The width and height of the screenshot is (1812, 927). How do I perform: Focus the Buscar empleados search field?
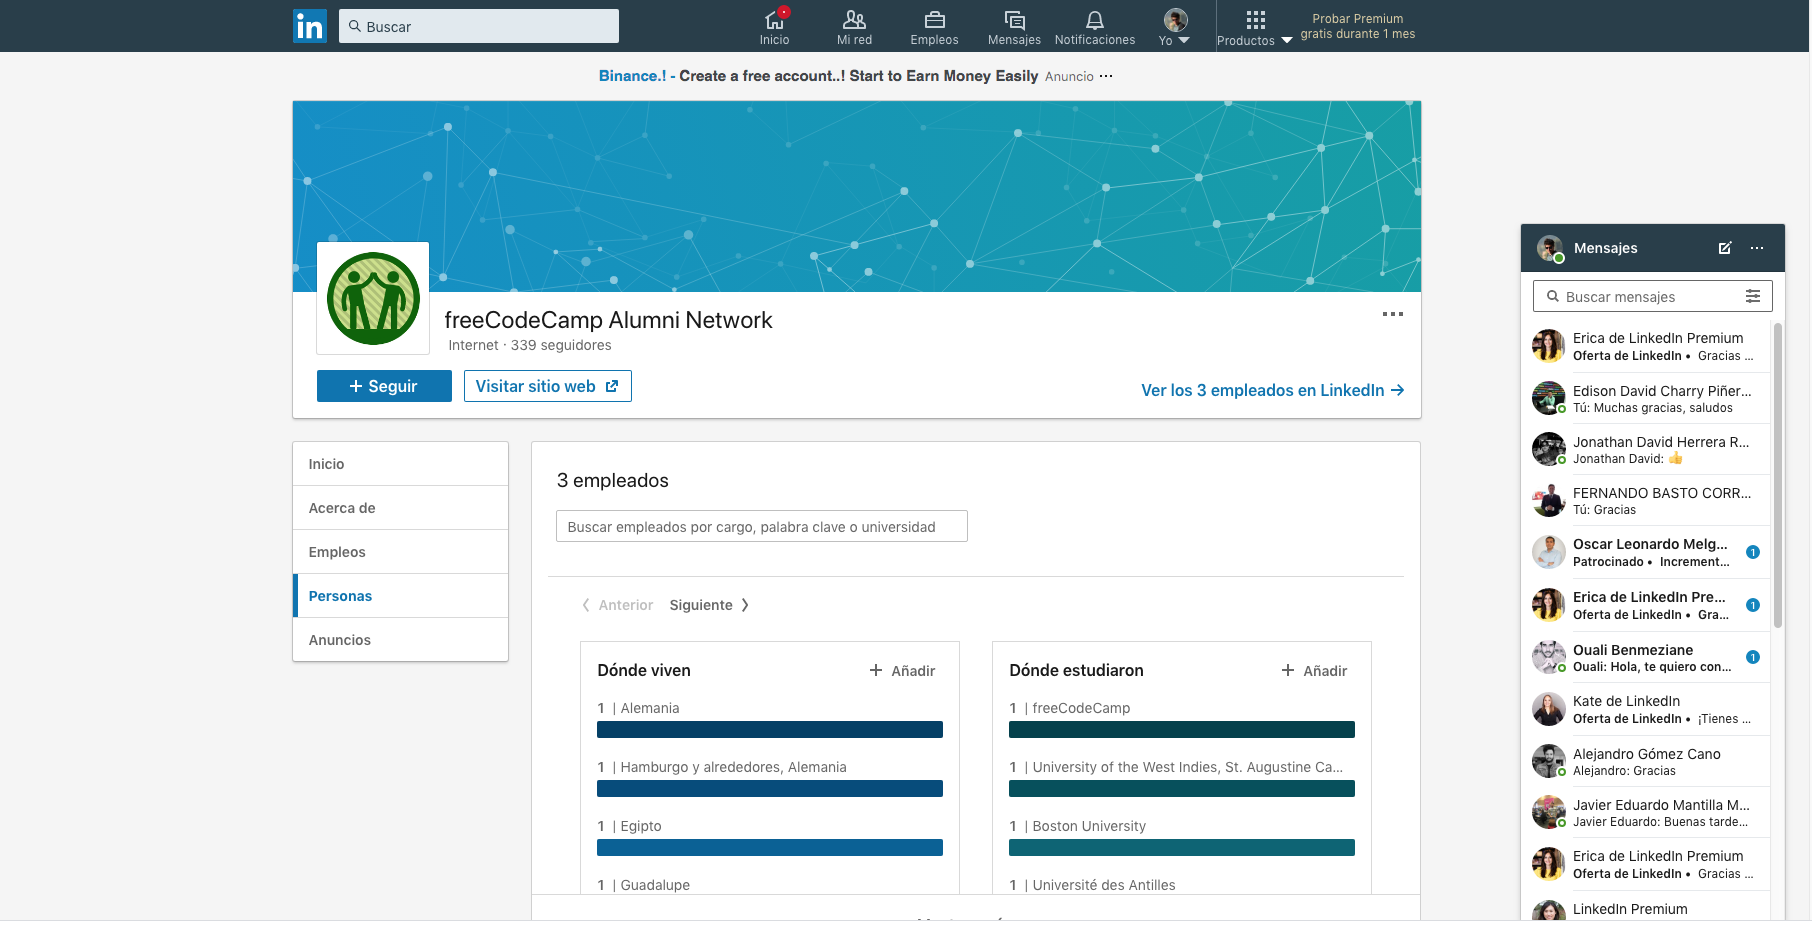point(761,526)
